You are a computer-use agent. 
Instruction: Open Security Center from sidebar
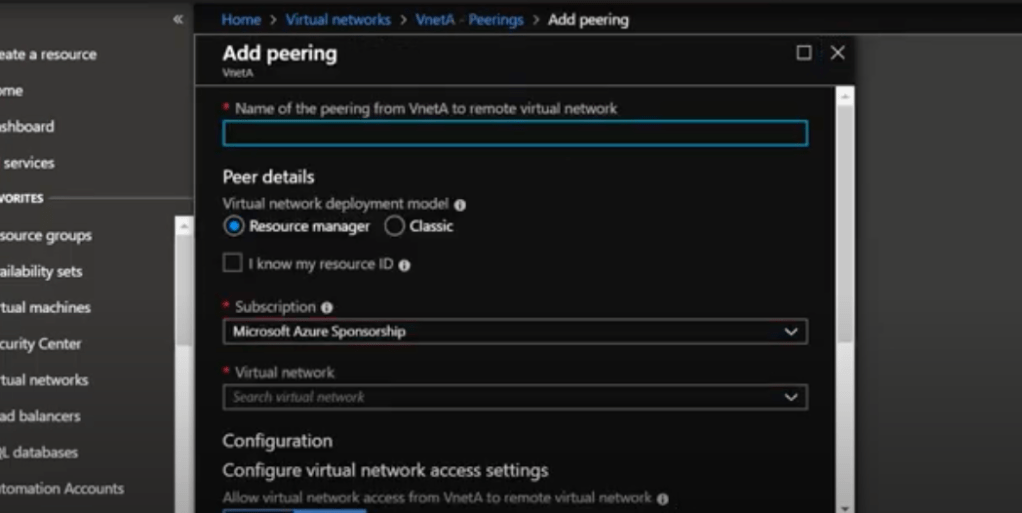[x=40, y=343]
